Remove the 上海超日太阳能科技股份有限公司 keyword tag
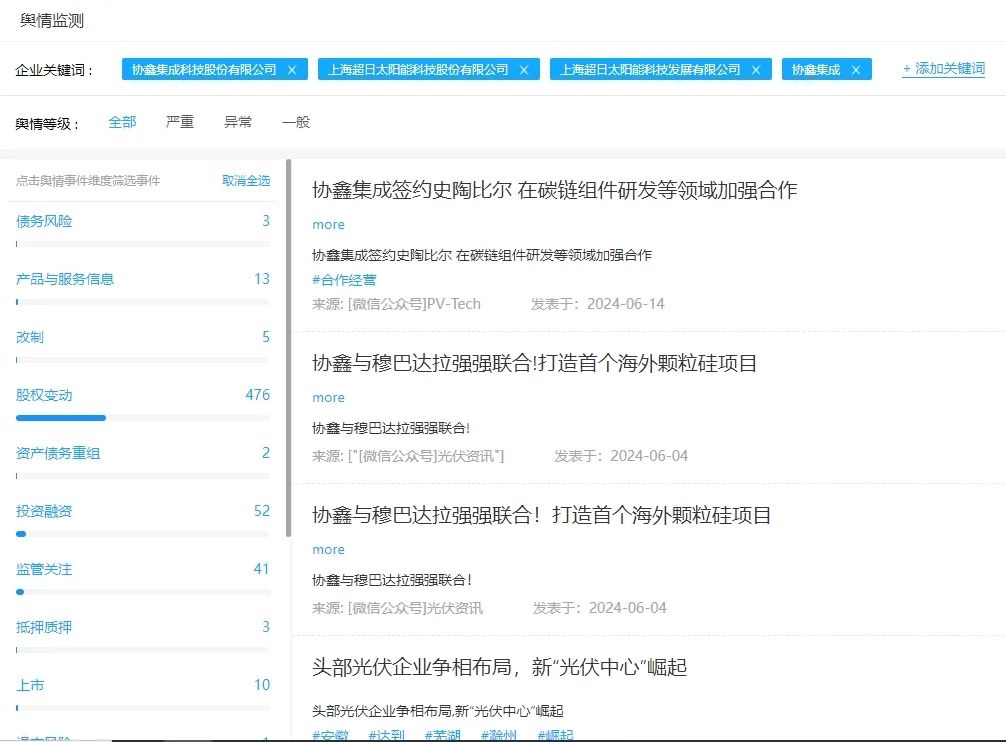Image resolution: width=1006 pixels, height=742 pixels. click(x=524, y=70)
